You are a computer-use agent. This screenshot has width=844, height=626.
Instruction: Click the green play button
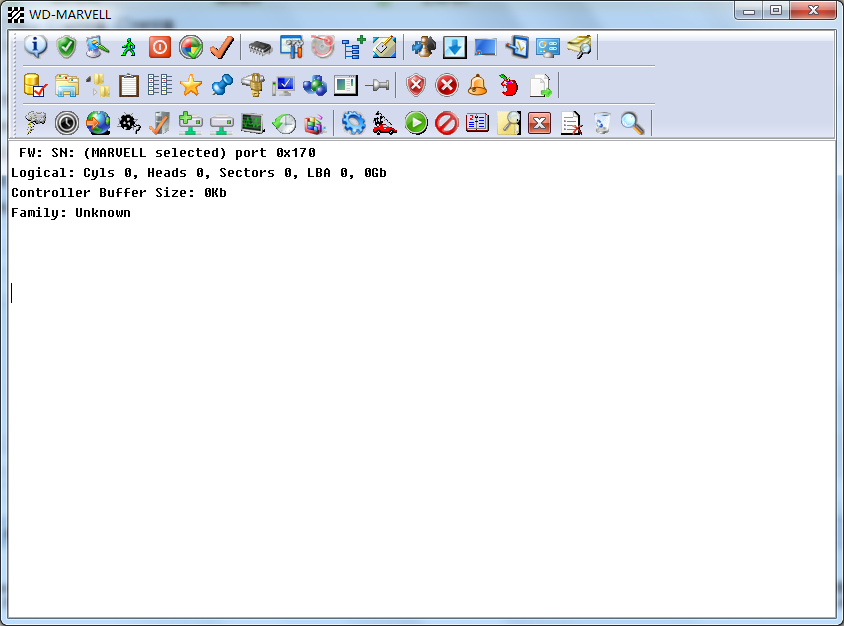416,123
